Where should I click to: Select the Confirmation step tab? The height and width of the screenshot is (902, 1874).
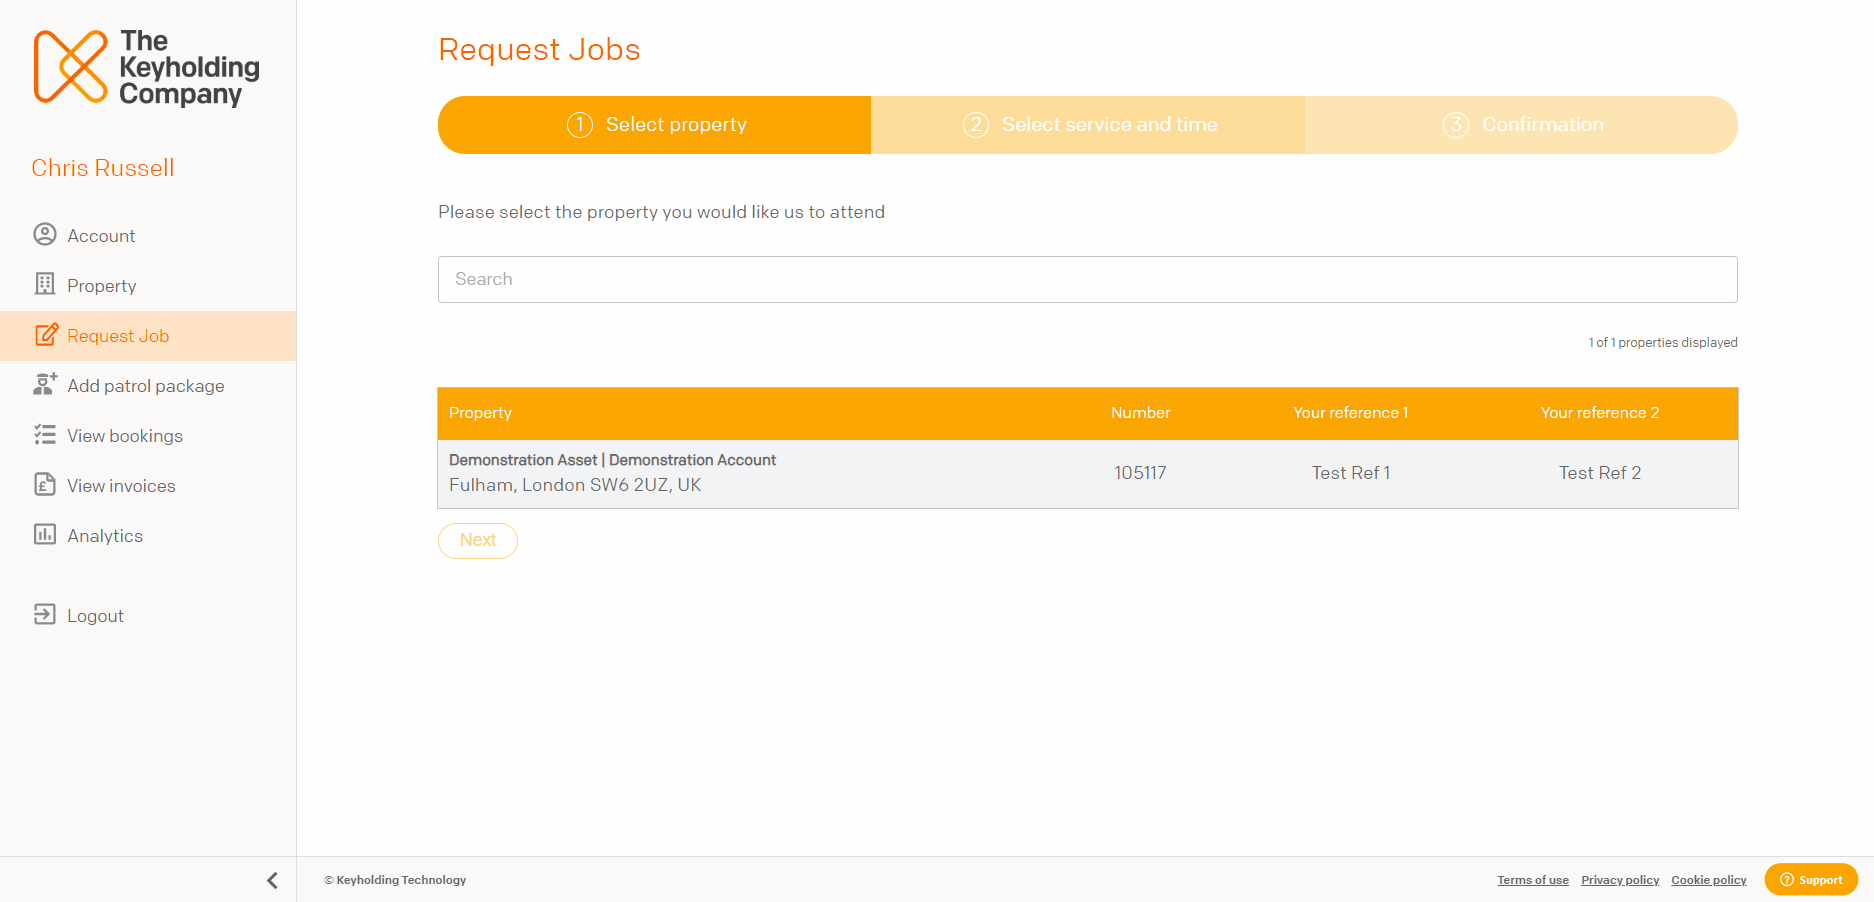click(1521, 125)
